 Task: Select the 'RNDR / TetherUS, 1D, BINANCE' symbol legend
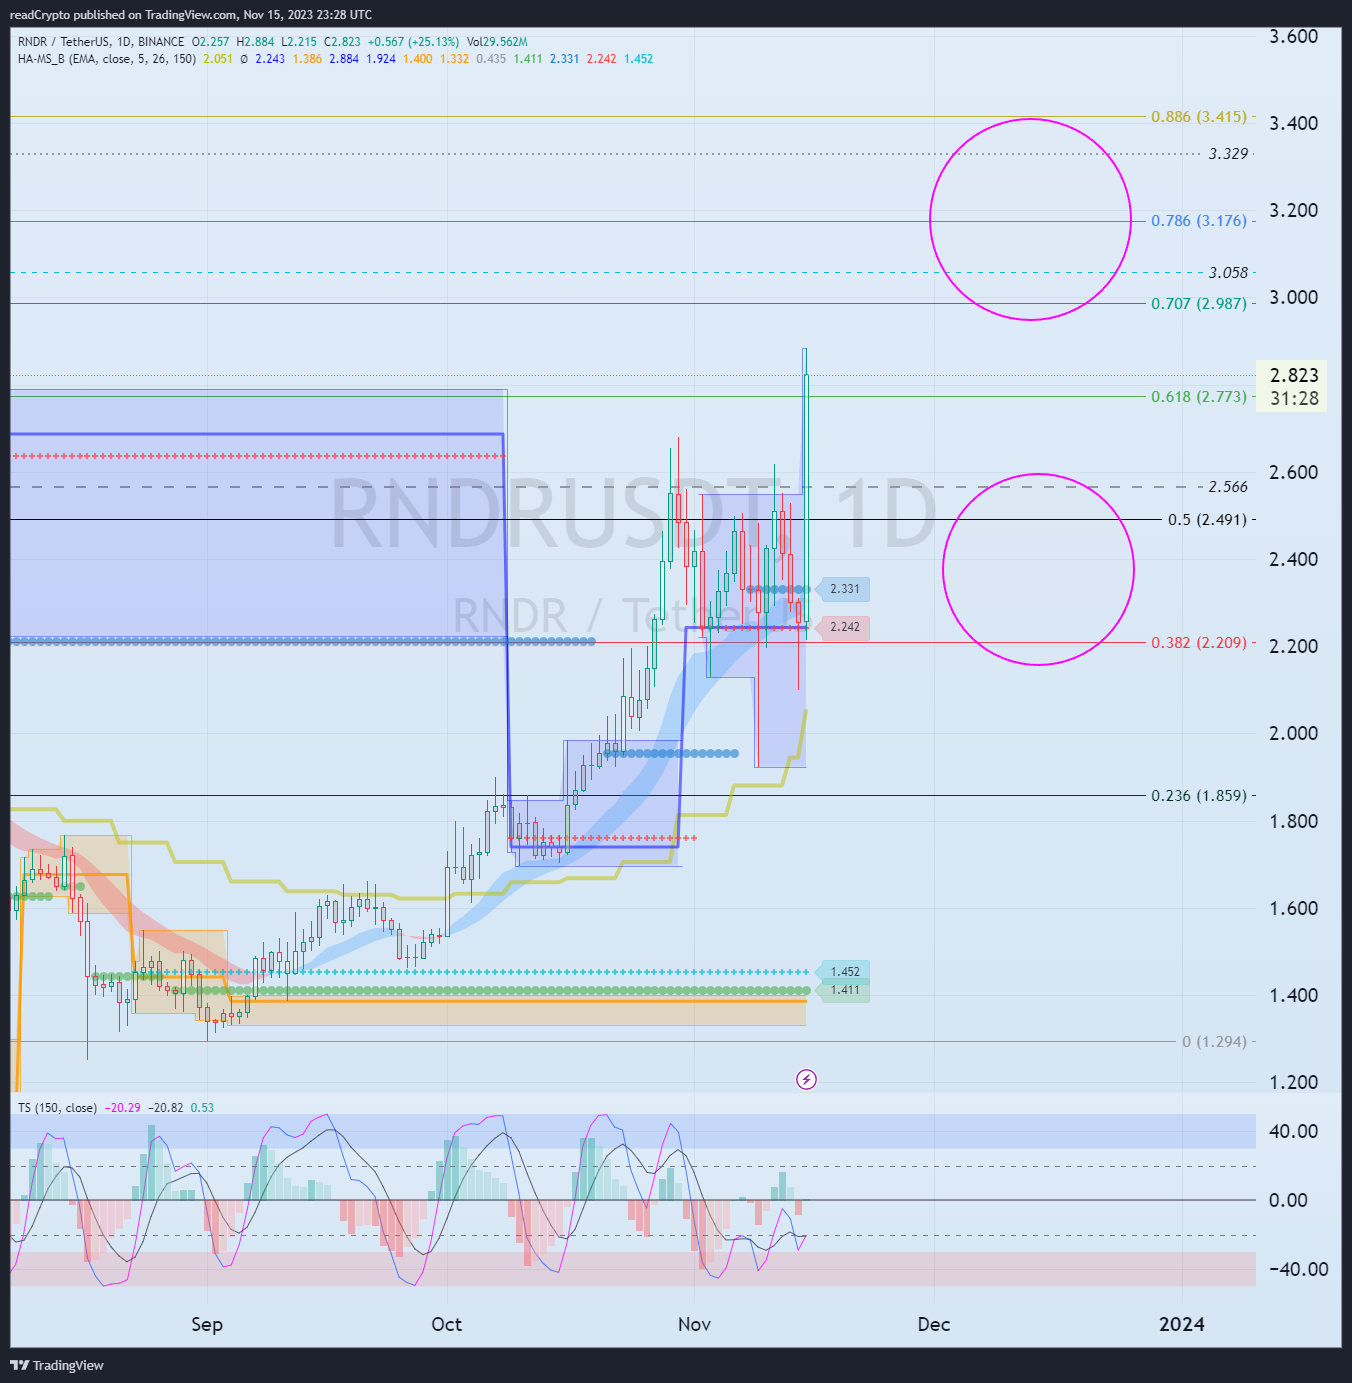[x=101, y=42]
